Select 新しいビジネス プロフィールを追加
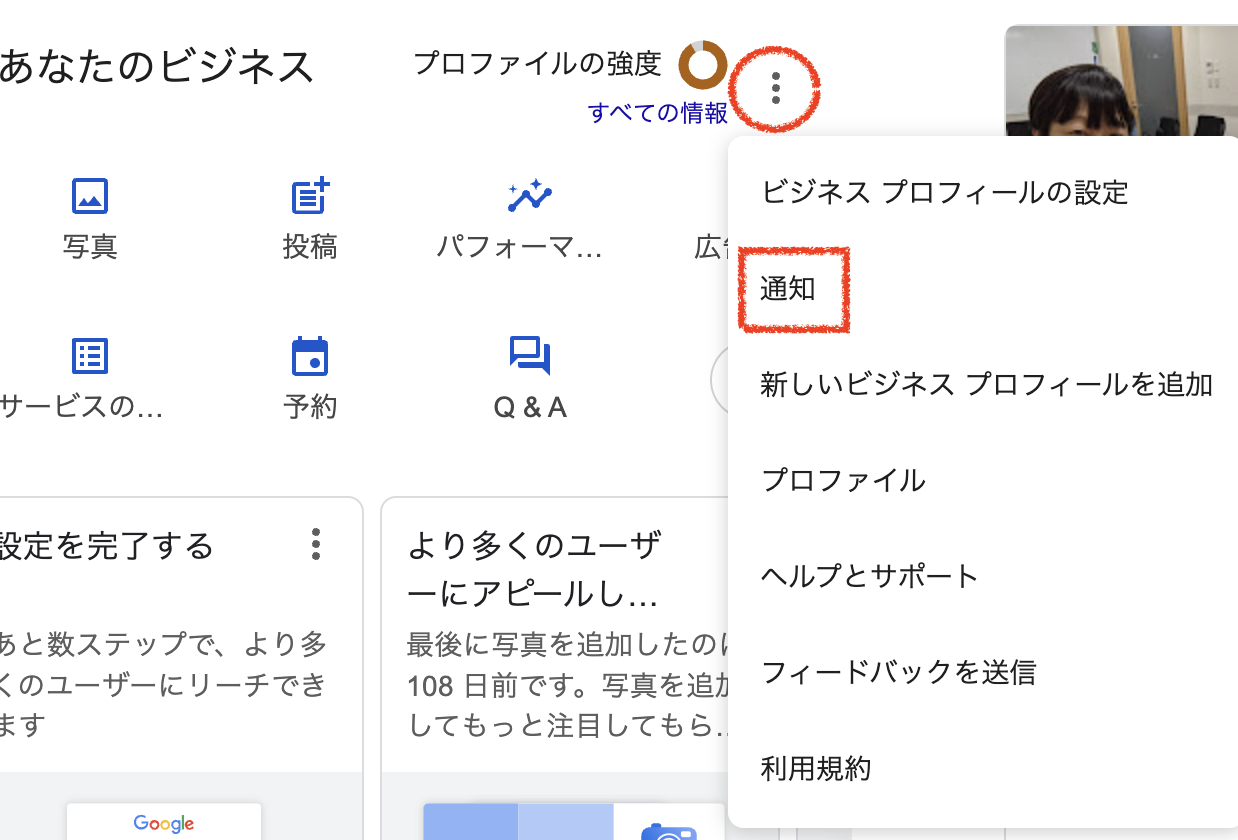 tap(985, 385)
